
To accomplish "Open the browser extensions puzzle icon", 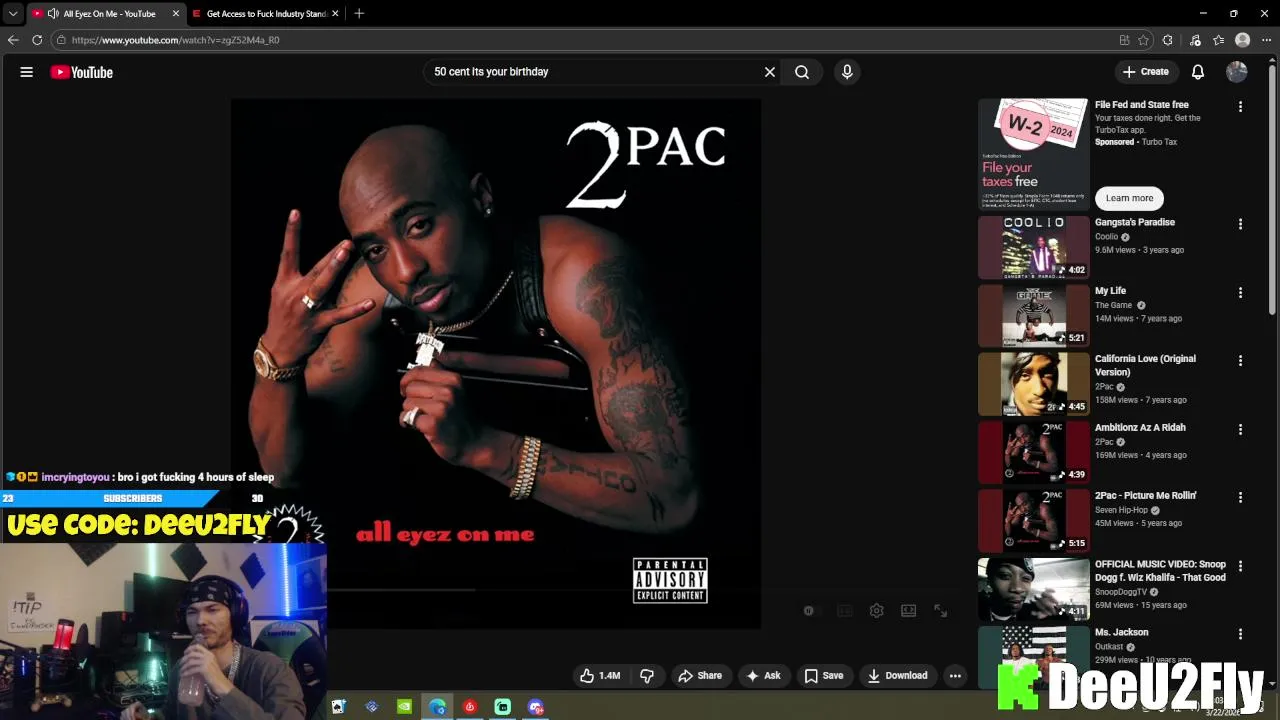I will (x=1168, y=40).
